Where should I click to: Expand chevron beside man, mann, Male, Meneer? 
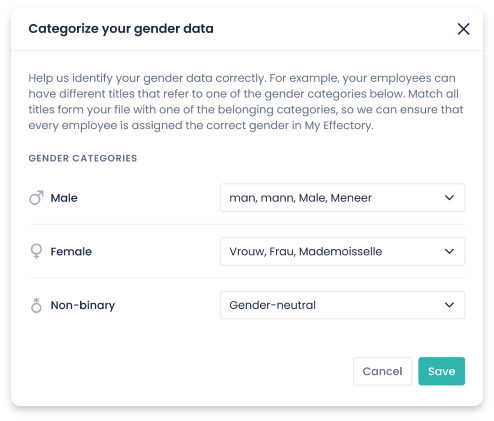[449, 198]
